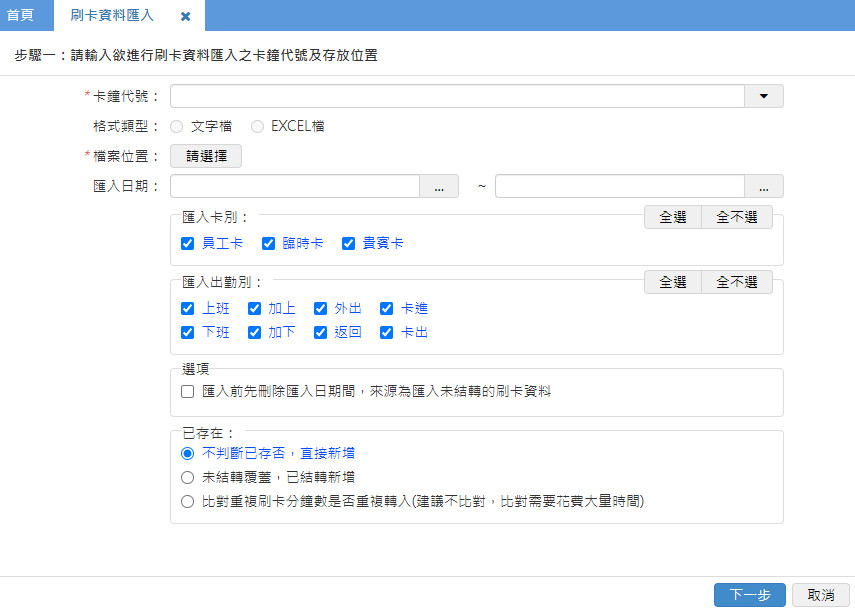Viewport: 855px width, 614px height.
Task: Enable 匯入前先刪除匯入日期間 option checkbox
Action: click(188, 392)
